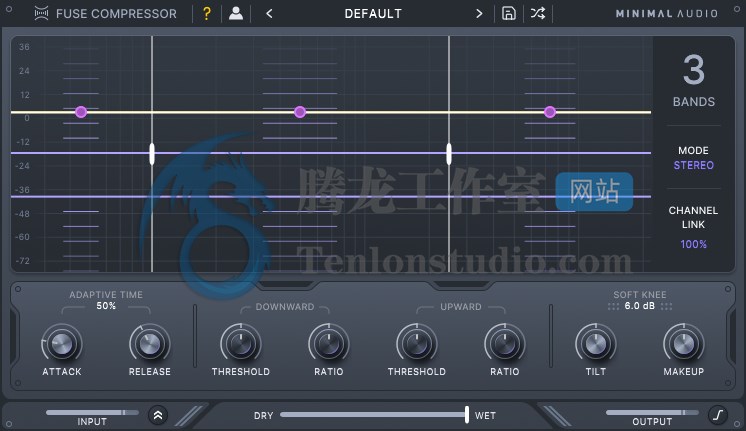
Task: Randomize preset with the shuffle icon
Action: point(538,13)
